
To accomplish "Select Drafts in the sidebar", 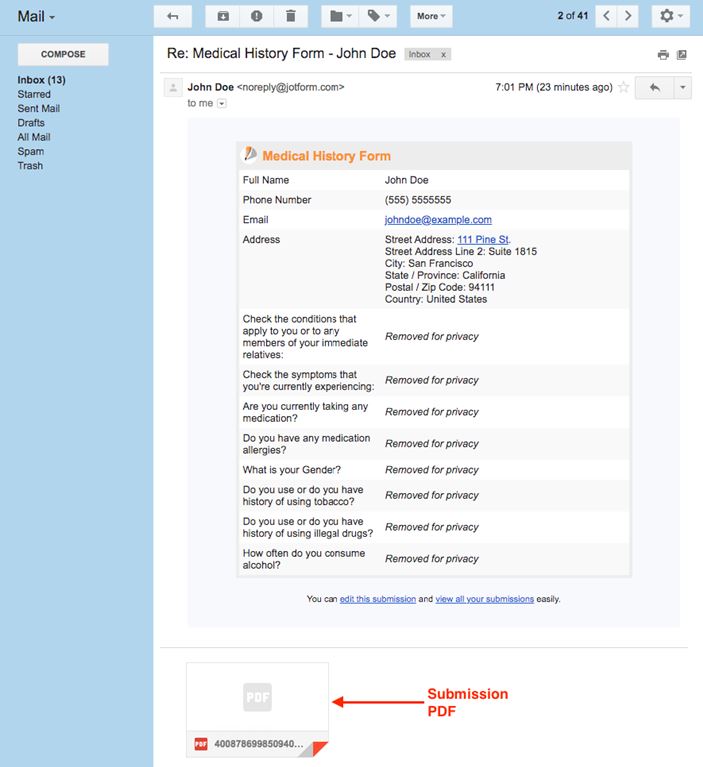I will click(x=31, y=123).
